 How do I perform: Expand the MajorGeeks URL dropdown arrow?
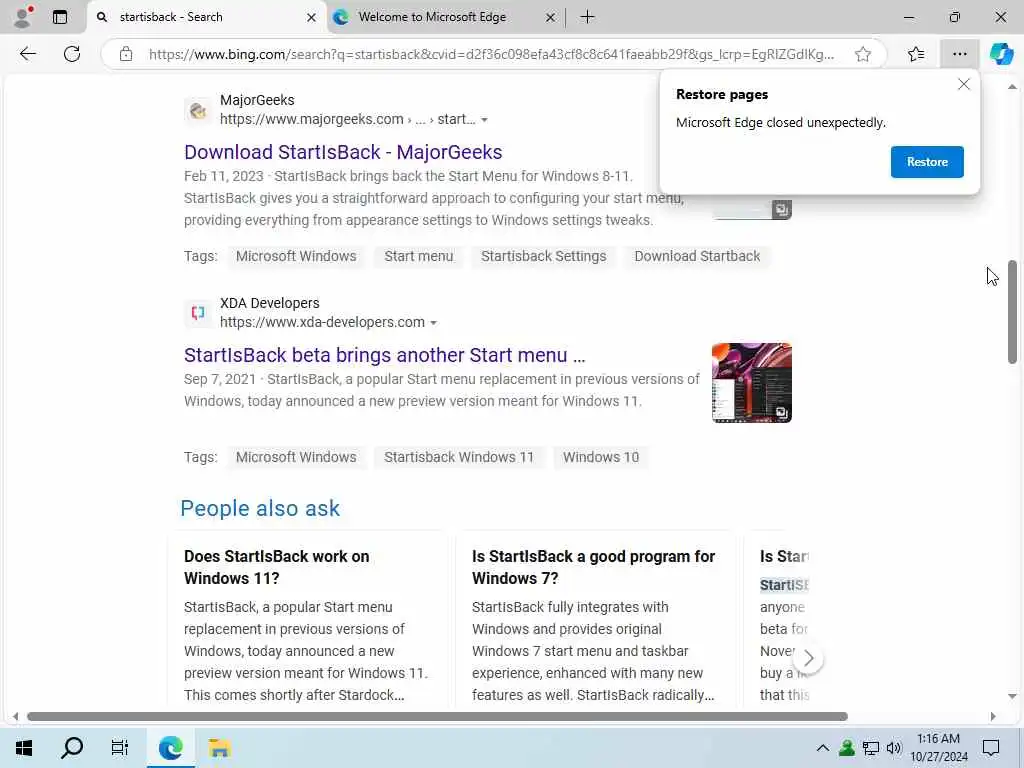(x=484, y=120)
